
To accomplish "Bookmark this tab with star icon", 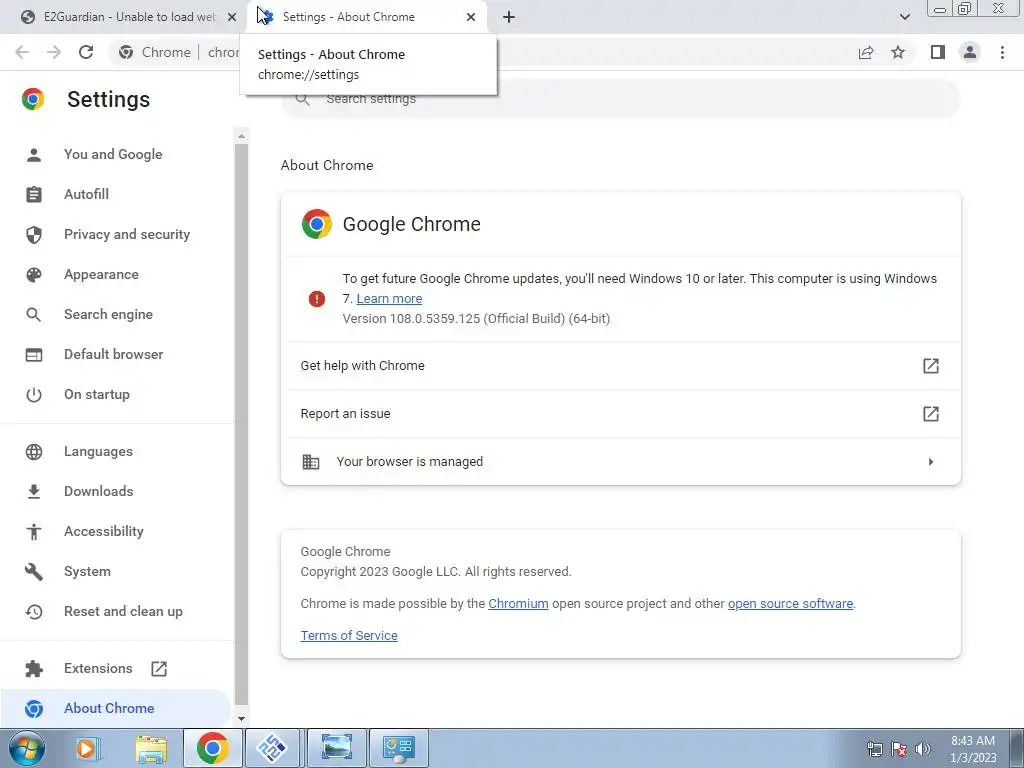I will pos(898,52).
